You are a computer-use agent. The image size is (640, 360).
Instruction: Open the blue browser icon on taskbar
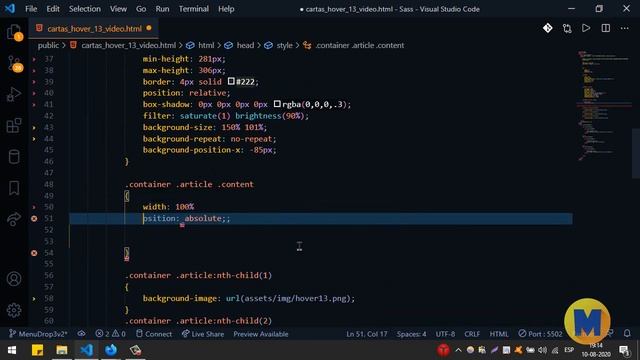[111, 350]
